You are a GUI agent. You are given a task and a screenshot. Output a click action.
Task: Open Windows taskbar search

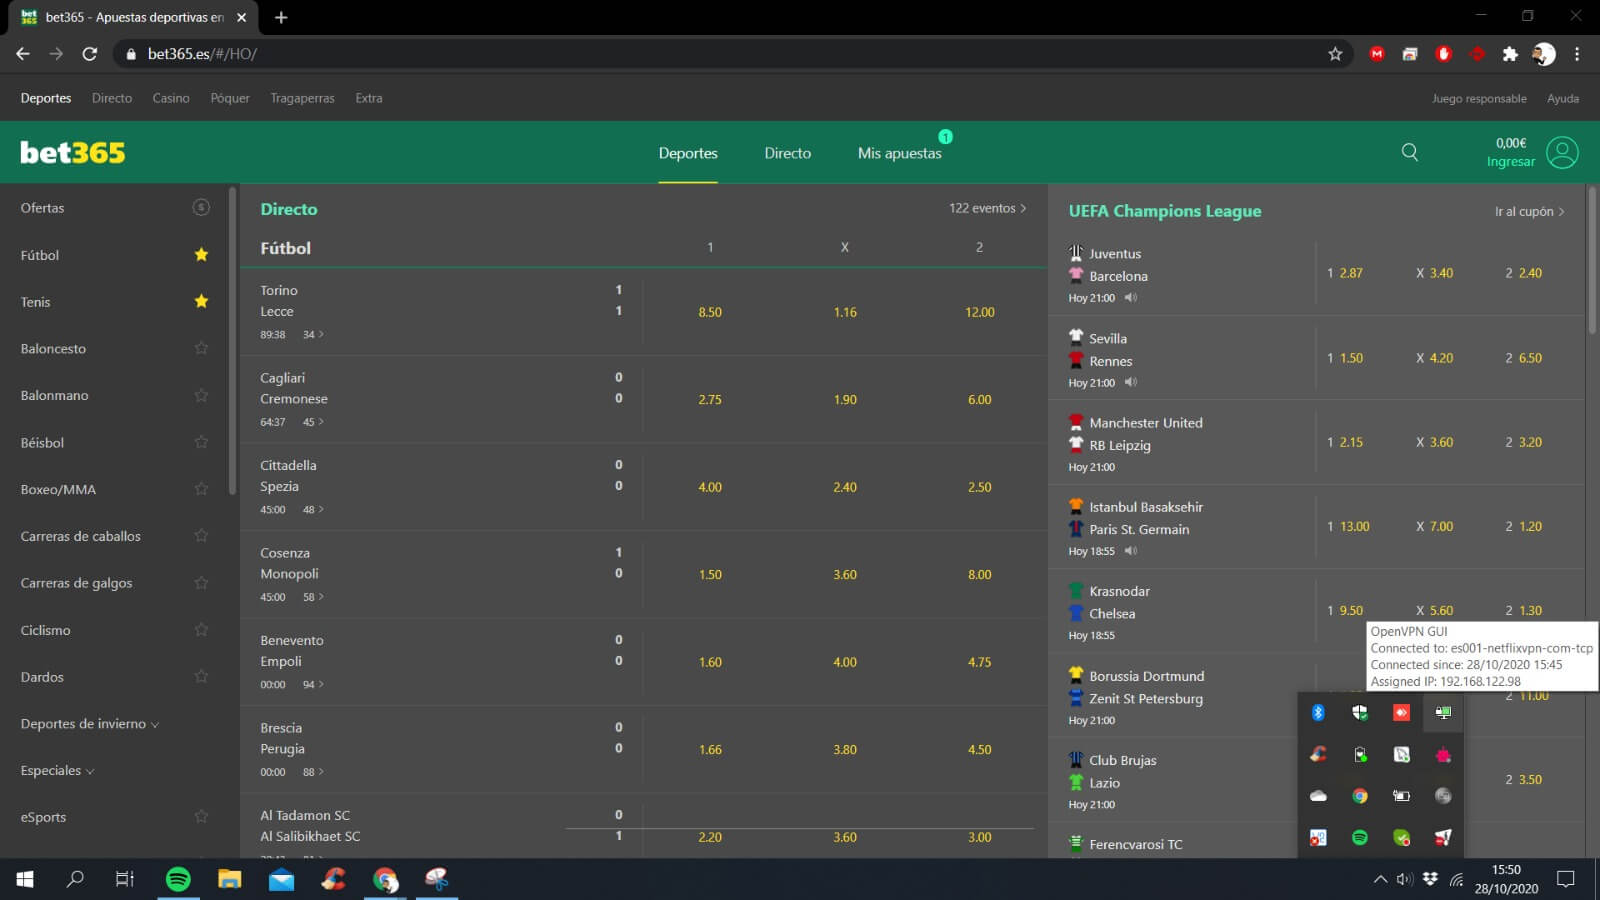(x=75, y=879)
